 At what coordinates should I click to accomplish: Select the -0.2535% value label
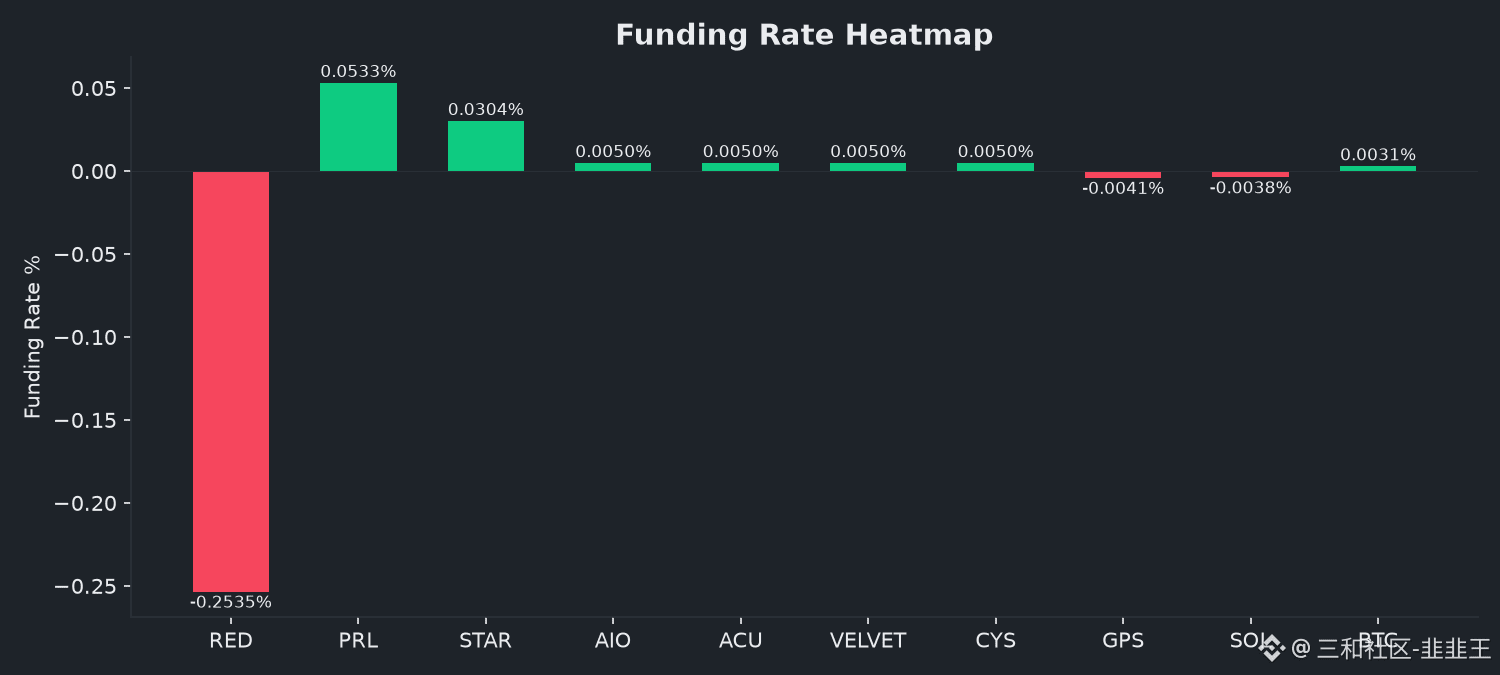pos(231,602)
